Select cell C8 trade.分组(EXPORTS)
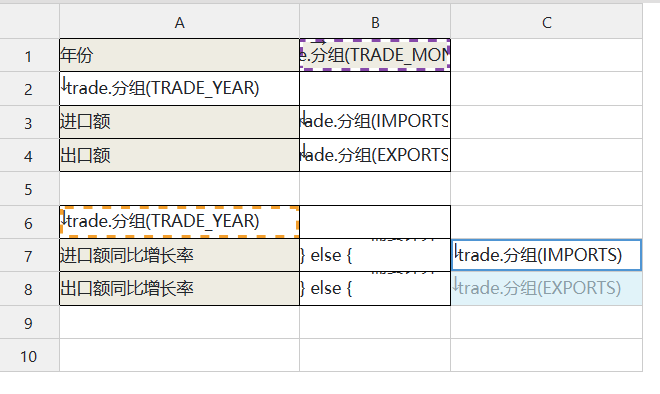660x394 pixels. [546, 289]
